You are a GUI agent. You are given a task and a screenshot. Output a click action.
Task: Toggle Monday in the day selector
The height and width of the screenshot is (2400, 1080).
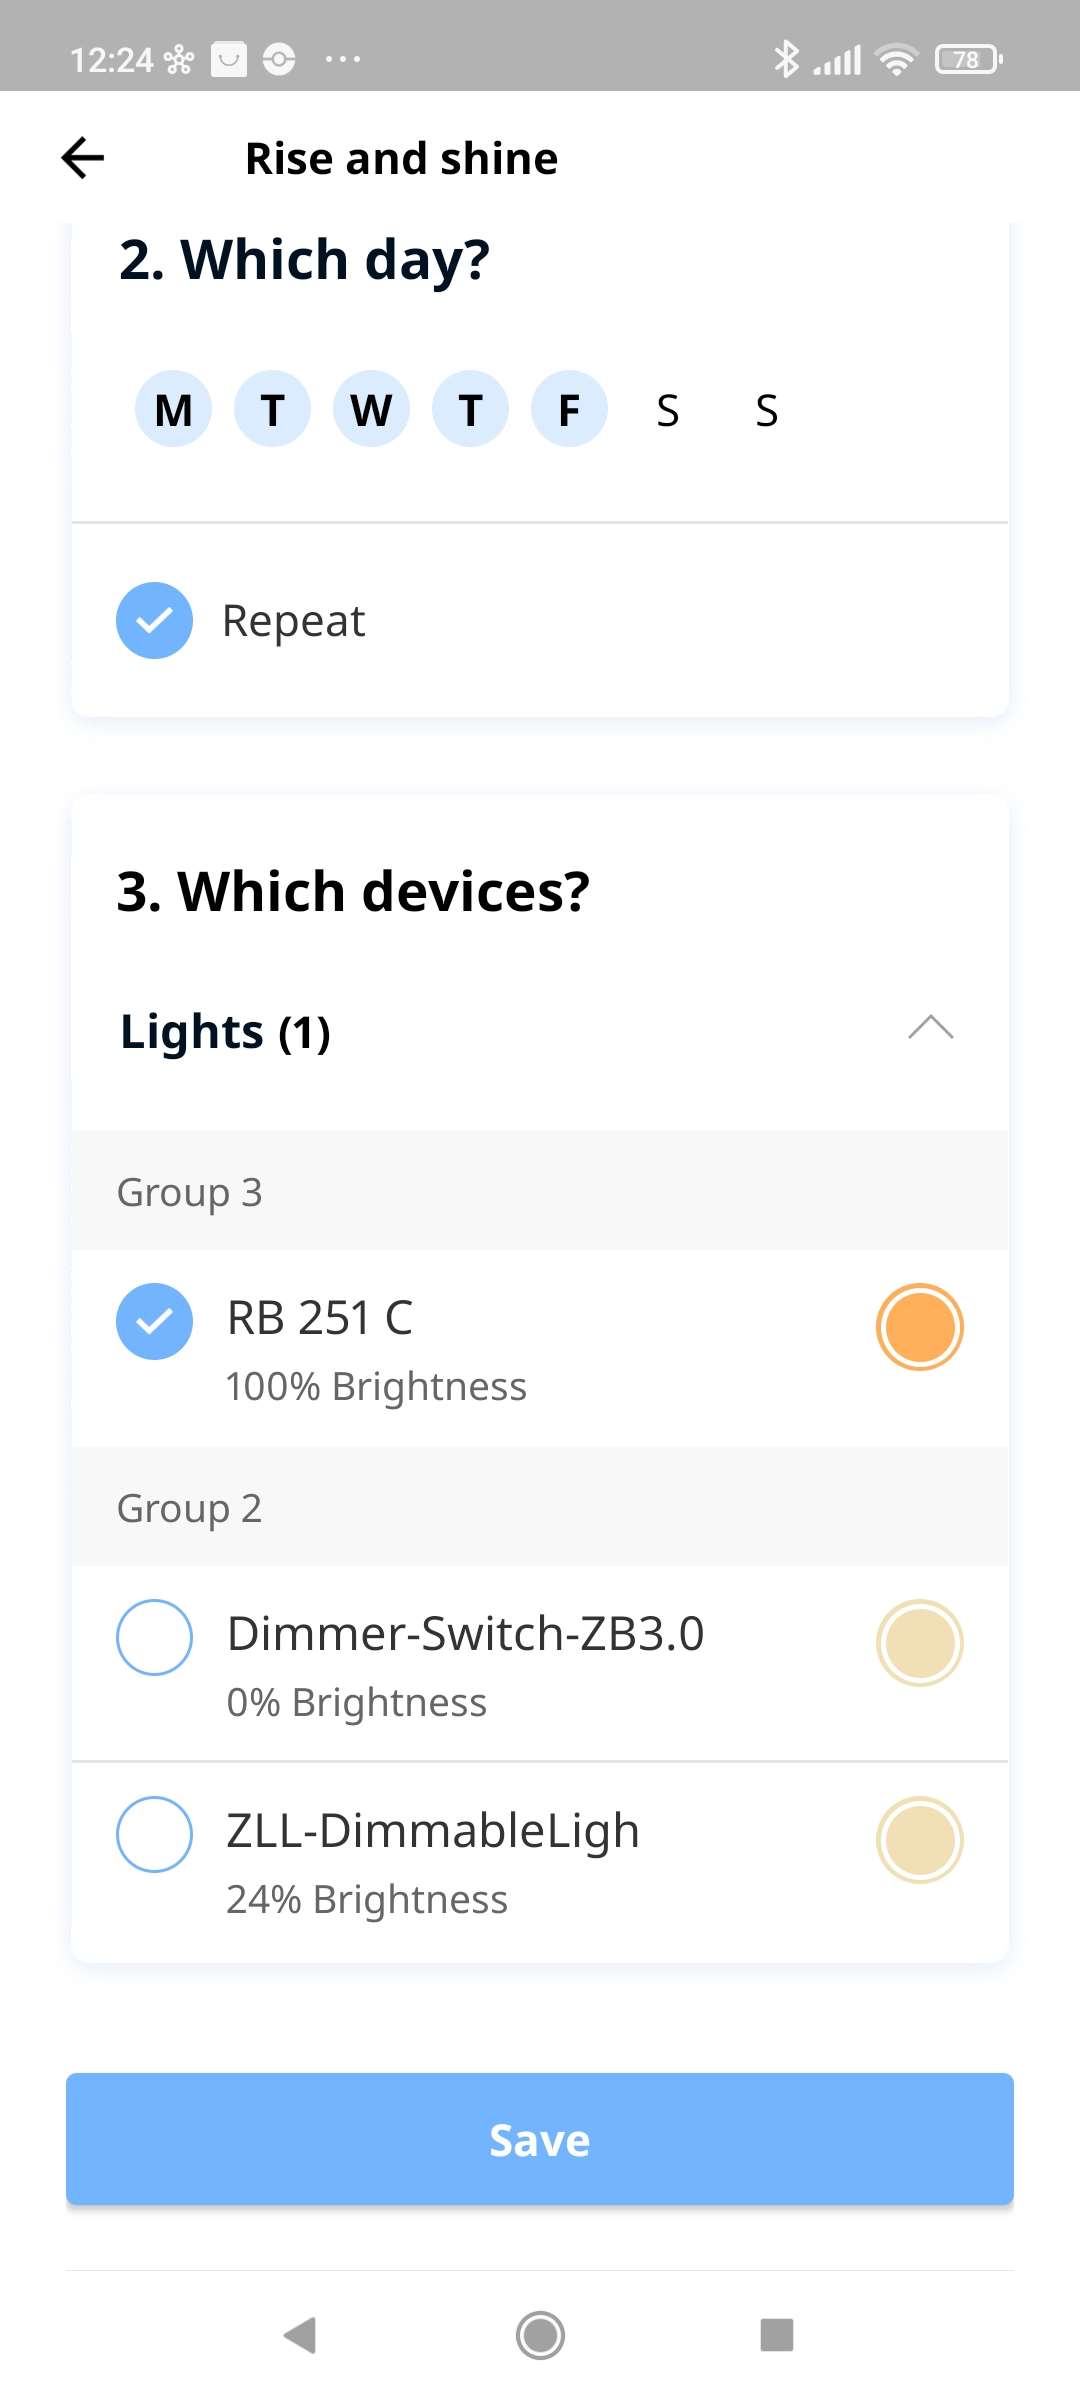point(173,409)
